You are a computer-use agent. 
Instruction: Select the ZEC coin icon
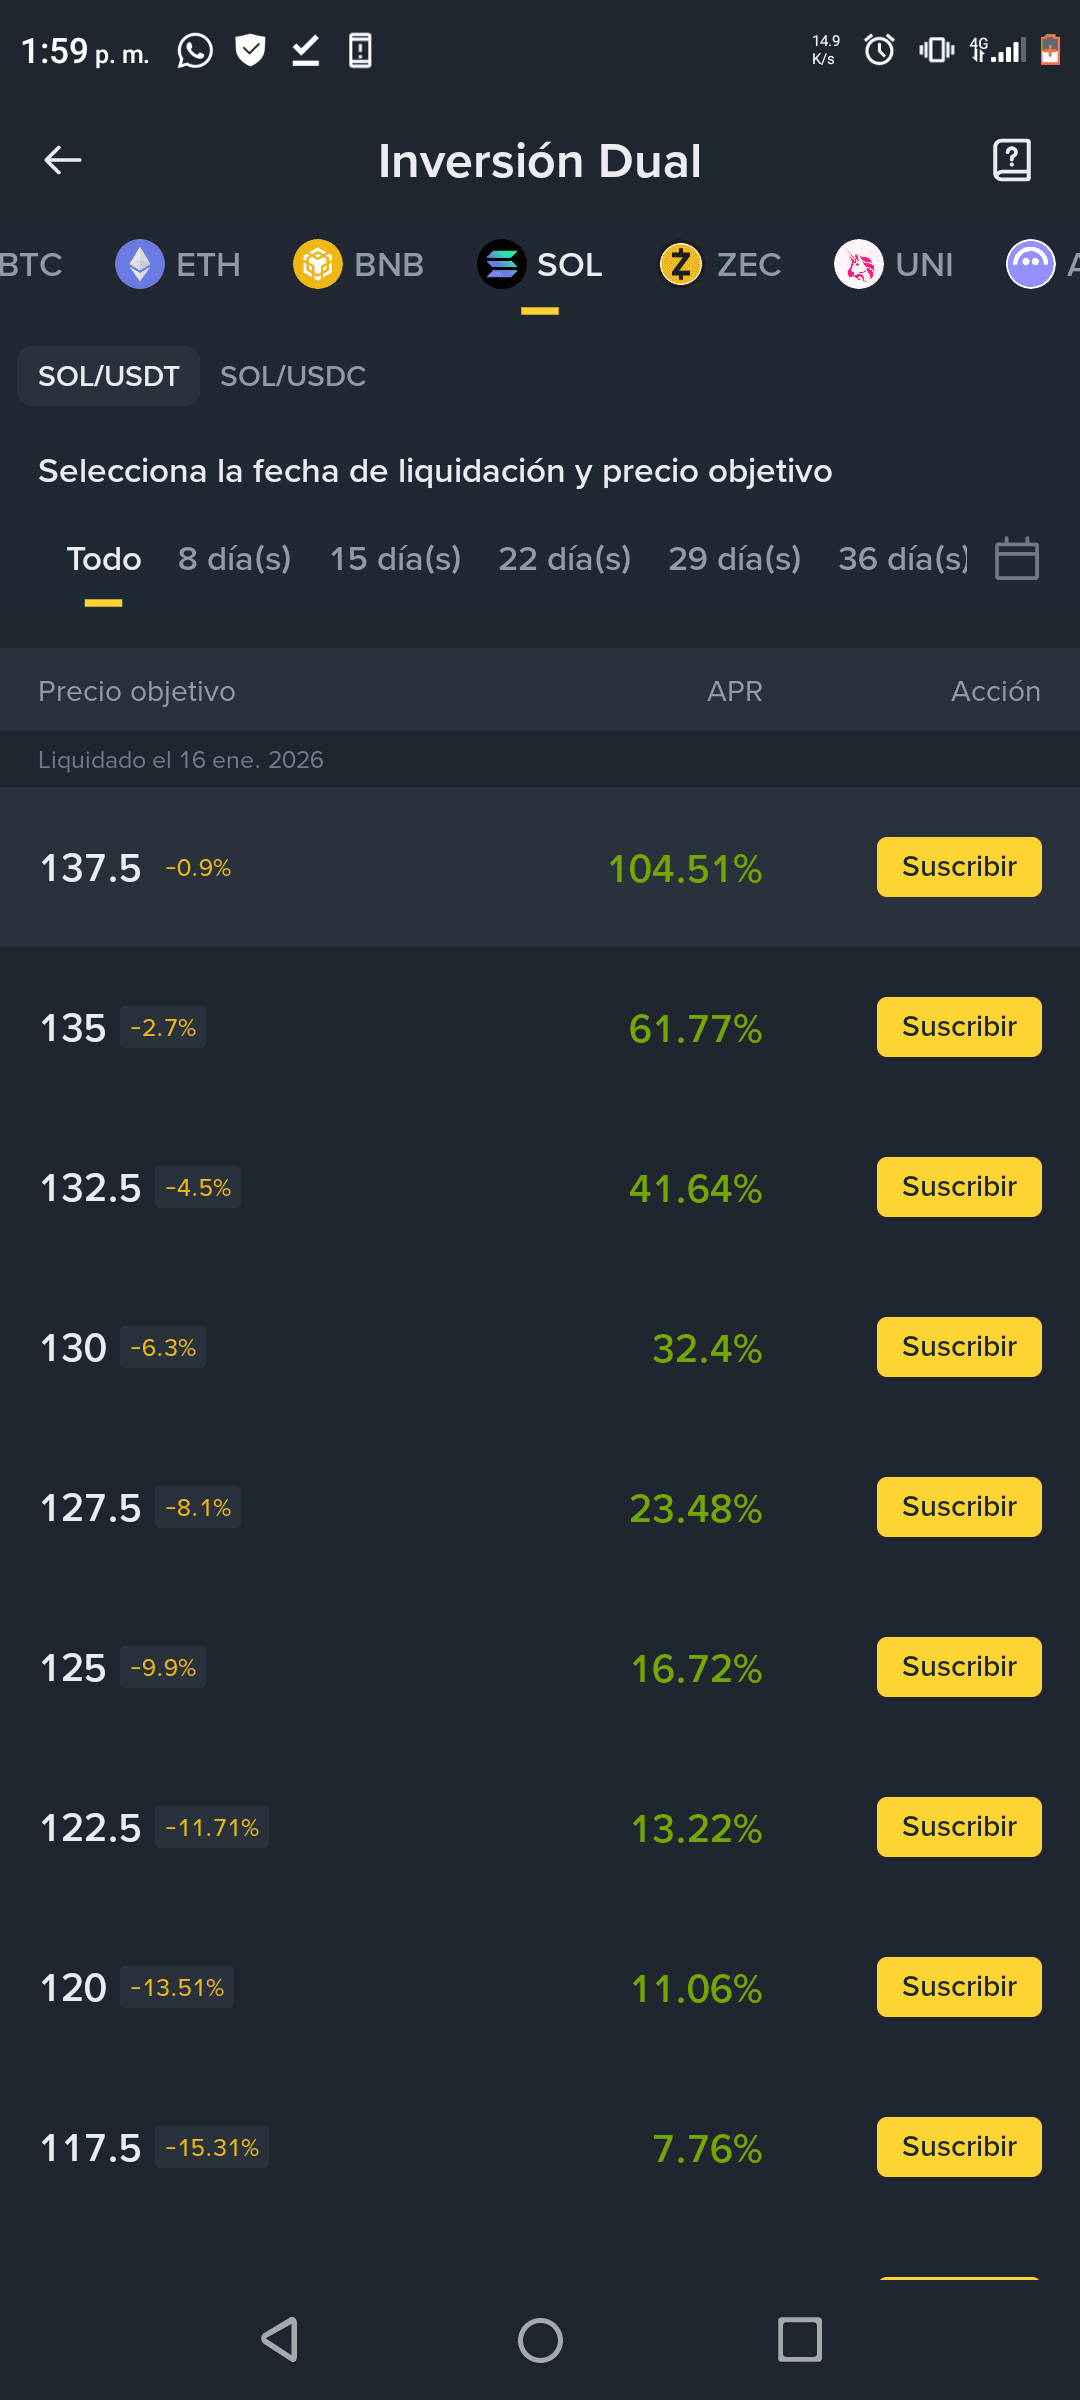[681, 265]
